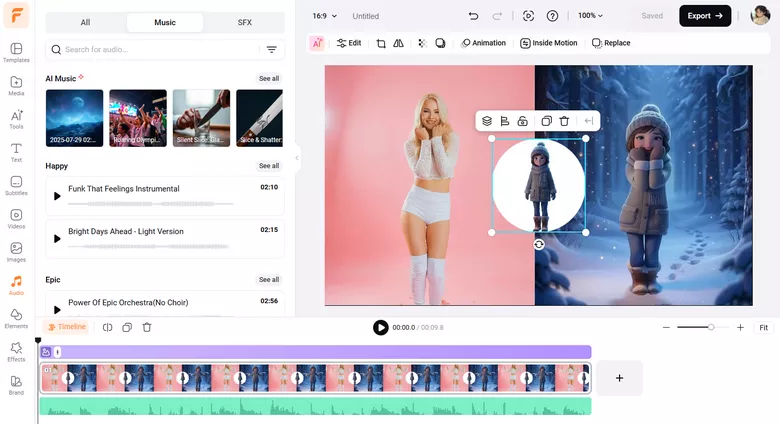Viewport: 780px width, 424px height.
Task: Click the split clip icon in timeline bar
Action: (107, 327)
